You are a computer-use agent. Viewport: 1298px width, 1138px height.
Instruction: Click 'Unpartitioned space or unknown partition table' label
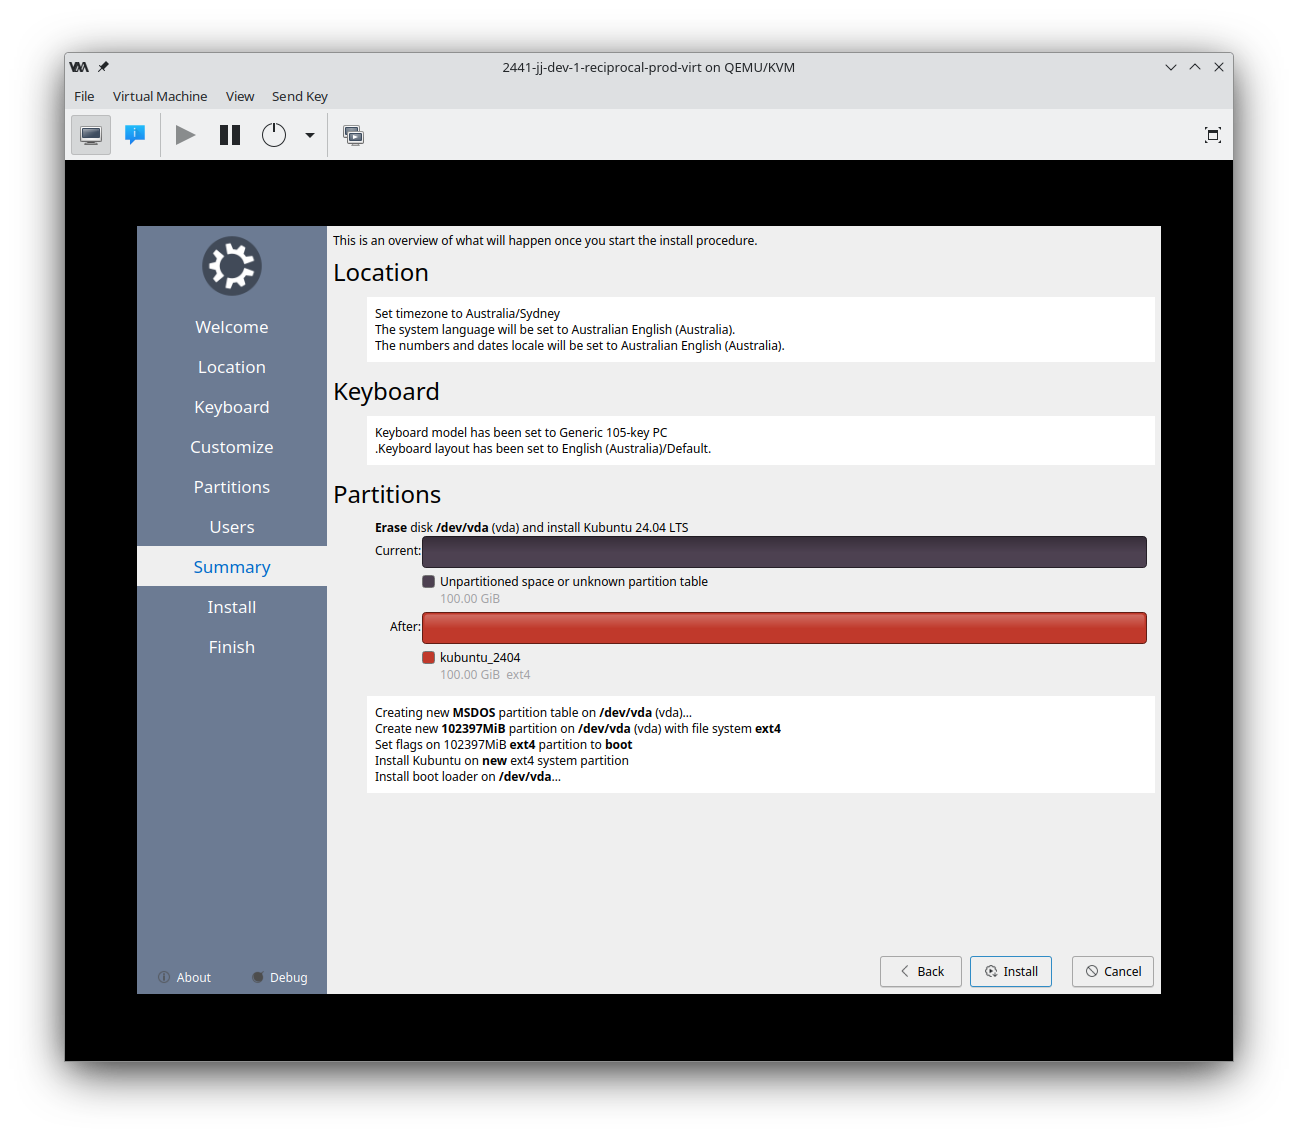[x=574, y=581]
